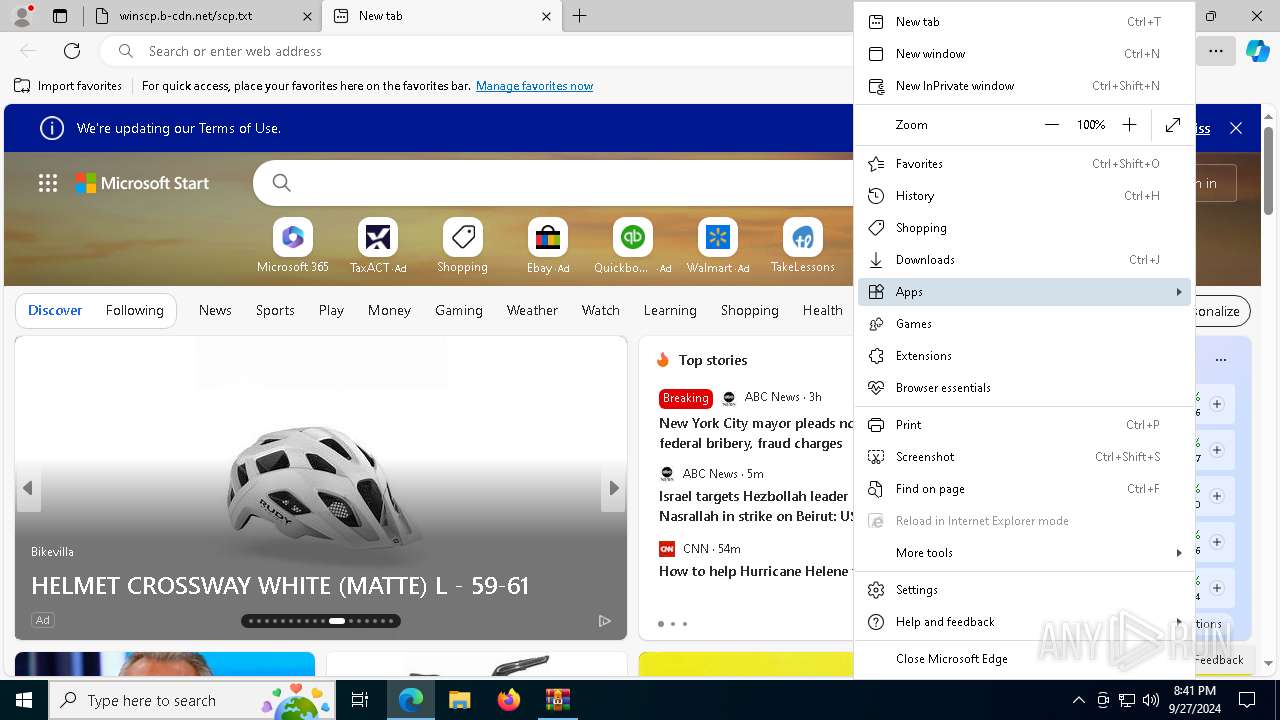
Task: Expand the Apps submenu
Action: 1024,292
